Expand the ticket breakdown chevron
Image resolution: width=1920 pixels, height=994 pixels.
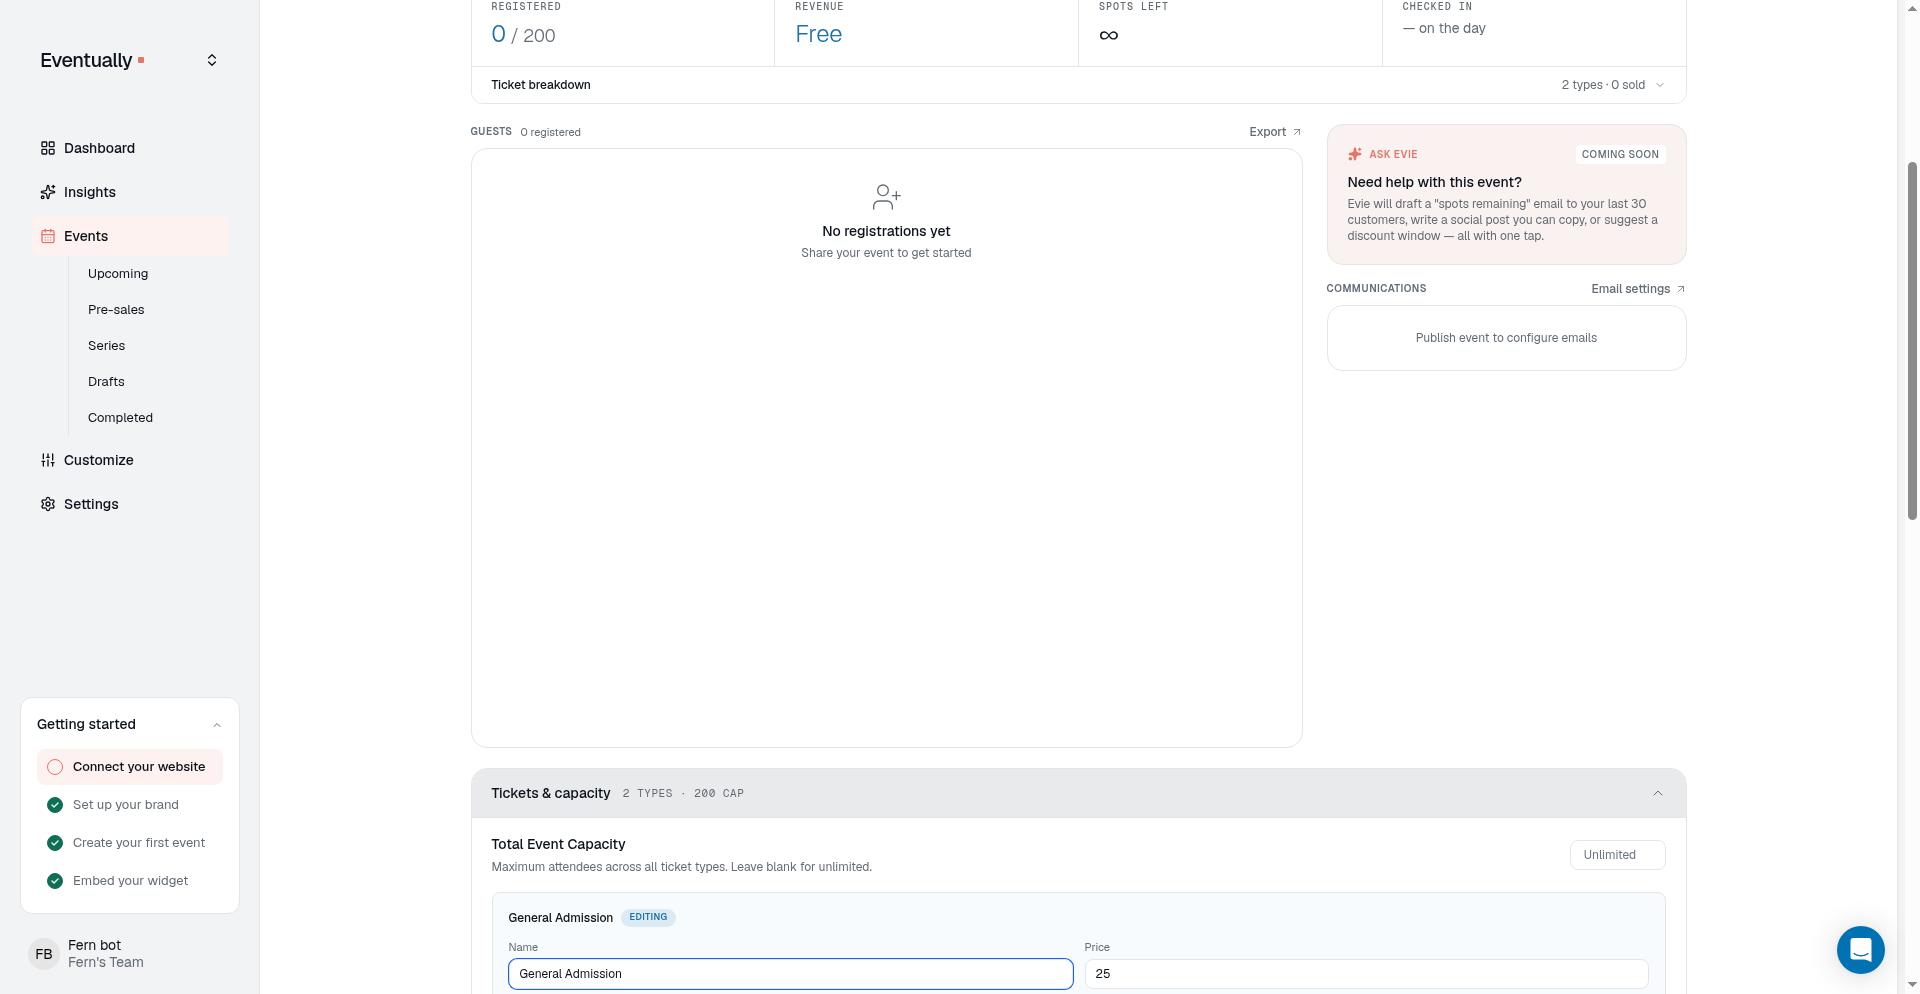pos(1660,85)
